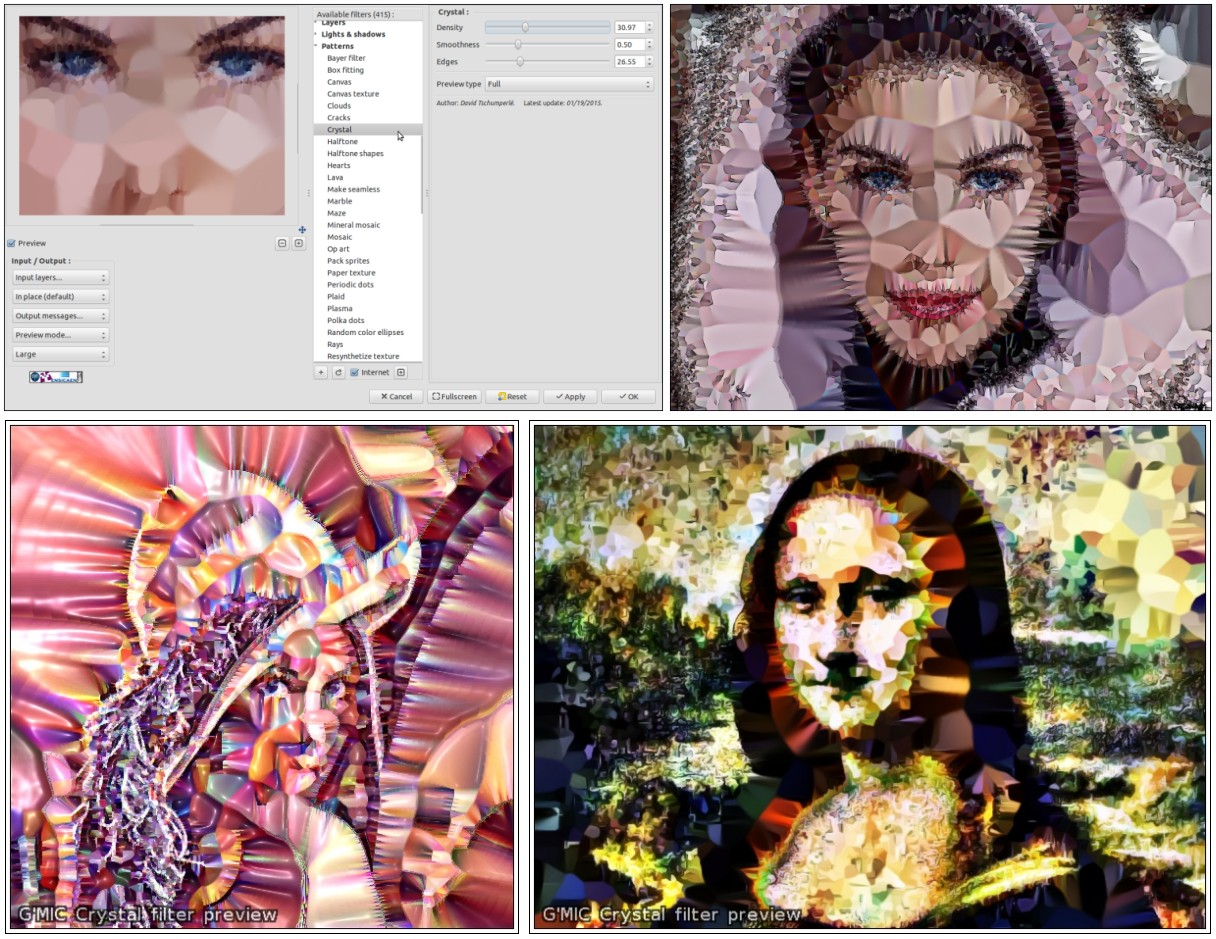The height and width of the screenshot is (939, 1216).
Task: Expand the Lights & shadows category
Action: point(316,34)
